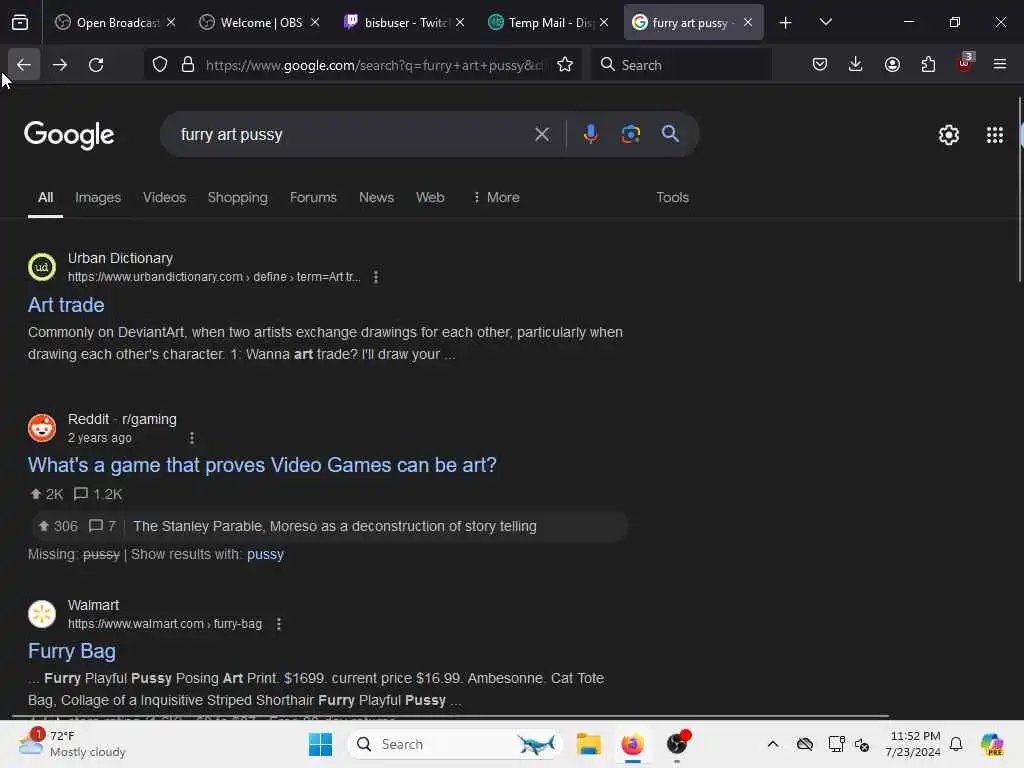Screen dimensions: 1024x768
Task: Open the Firefox account icon
Action: click(892, 65)
